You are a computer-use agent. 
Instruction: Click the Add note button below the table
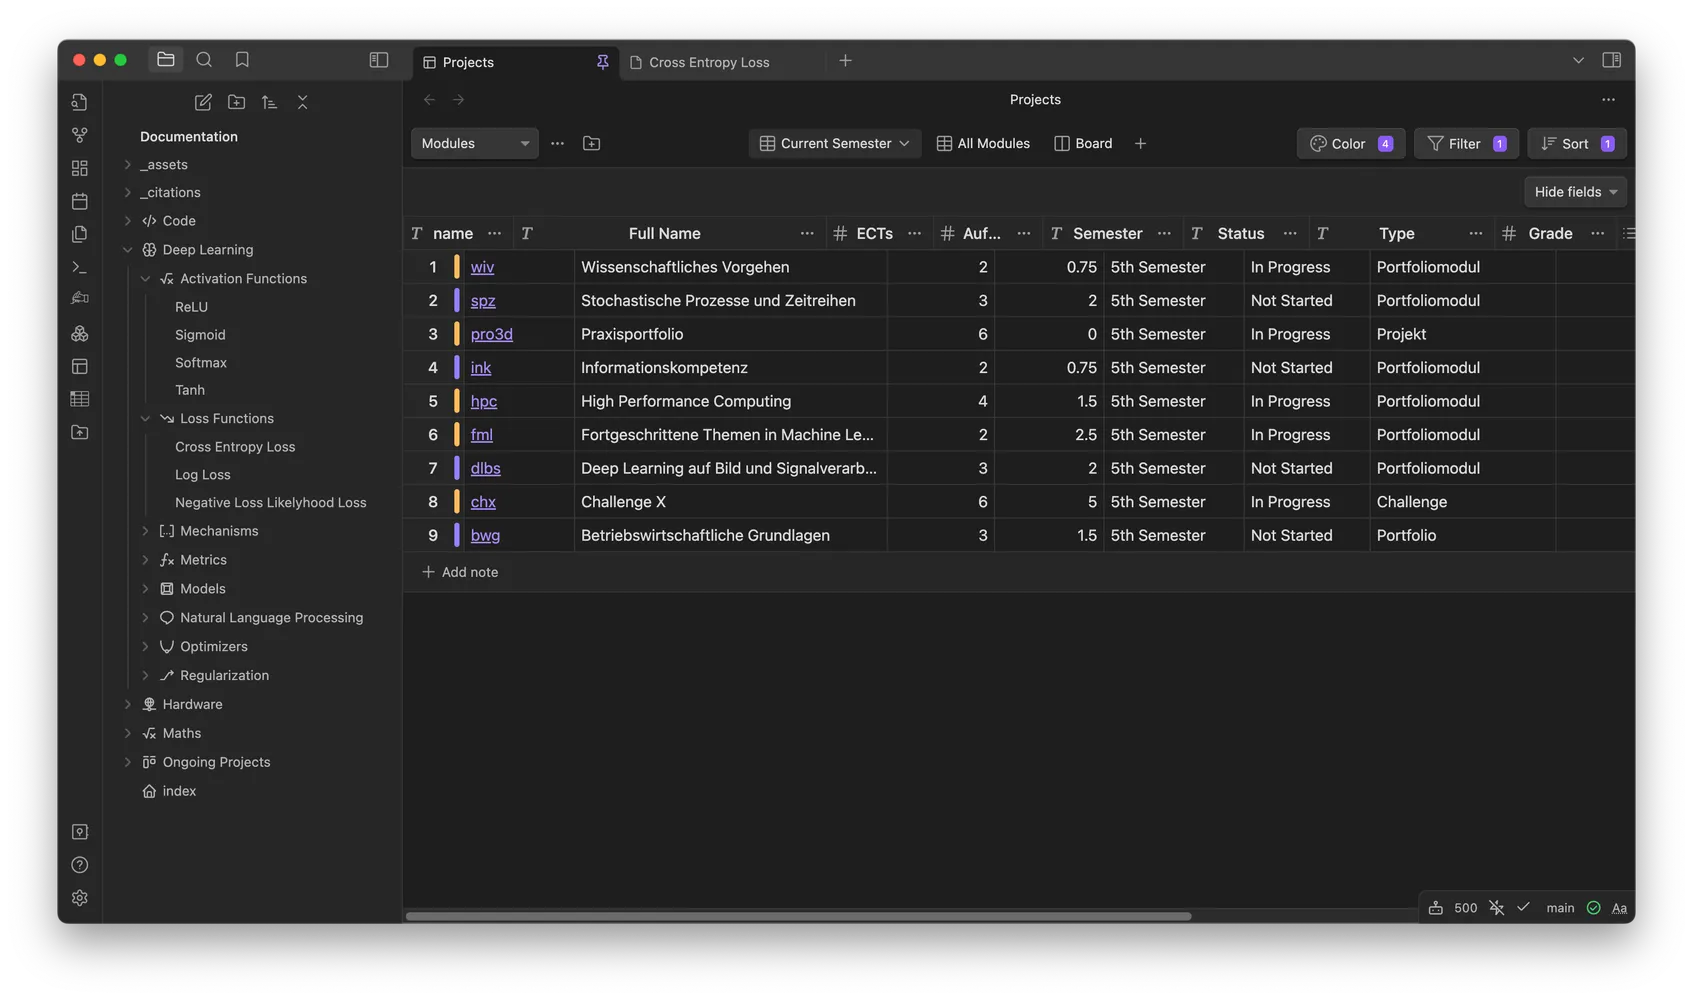pyautogui.click(x=460, y=571)
